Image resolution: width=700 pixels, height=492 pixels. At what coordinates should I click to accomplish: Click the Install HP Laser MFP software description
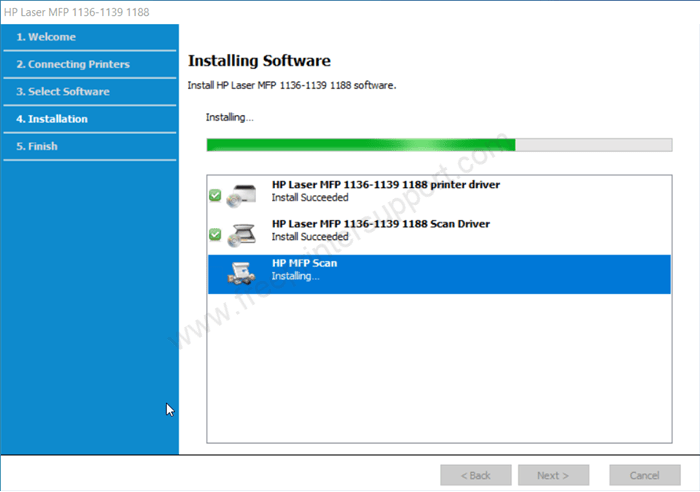pos(292,85)
